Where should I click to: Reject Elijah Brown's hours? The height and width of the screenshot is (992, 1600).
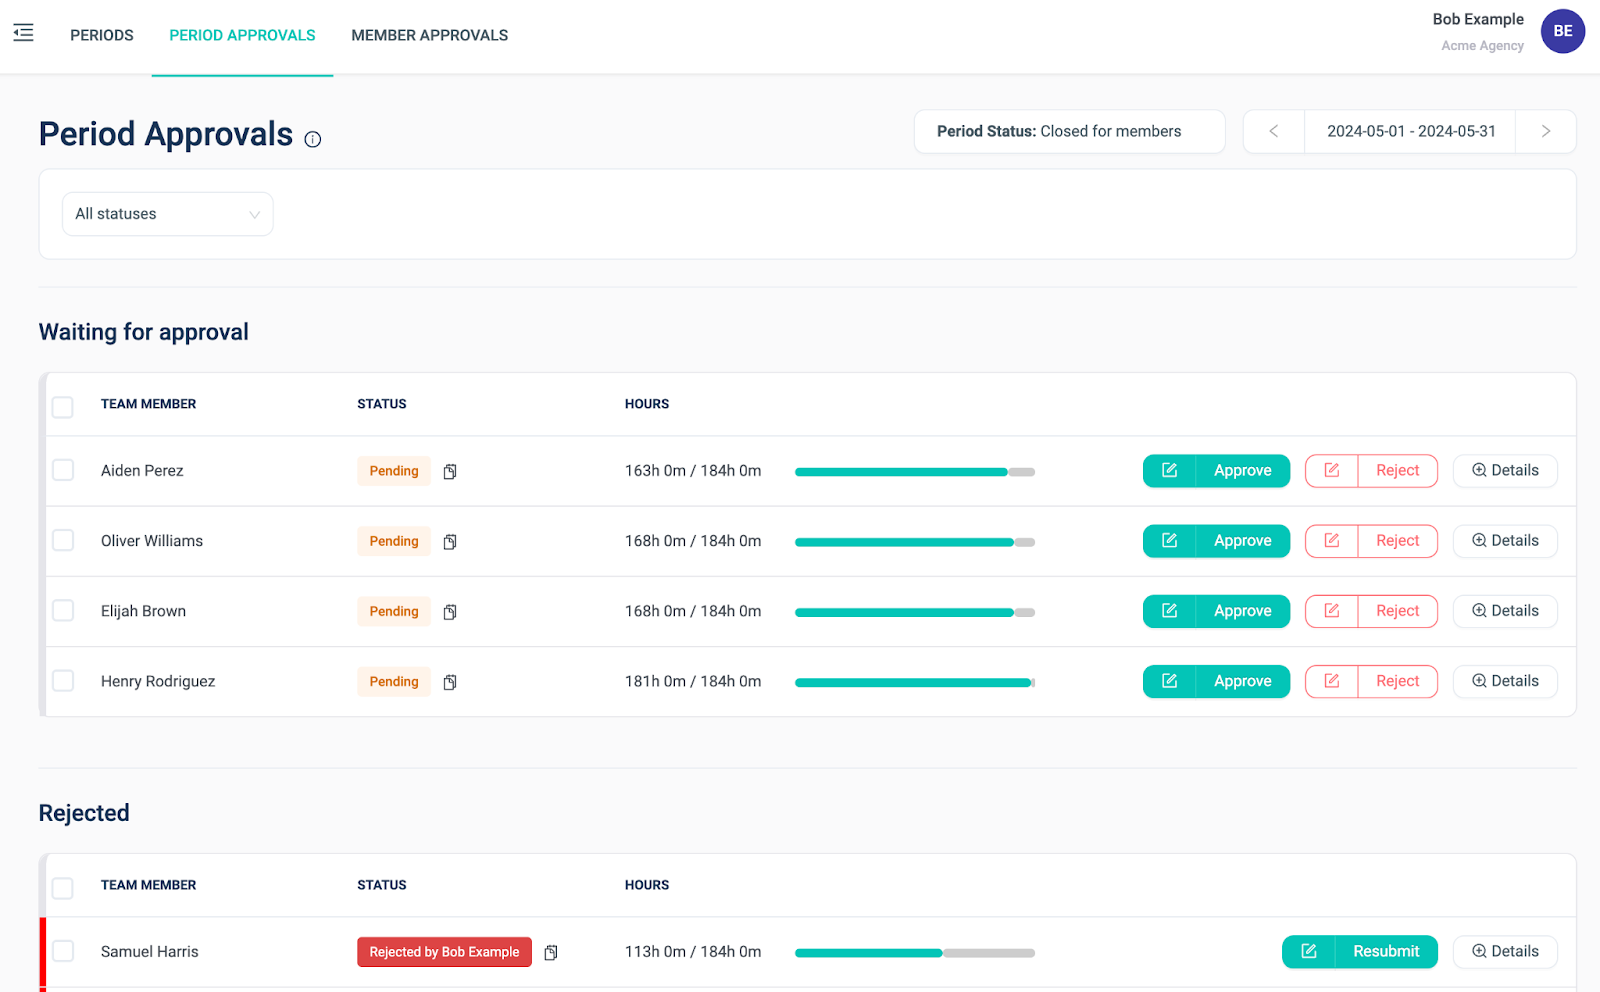[1398, 611]
